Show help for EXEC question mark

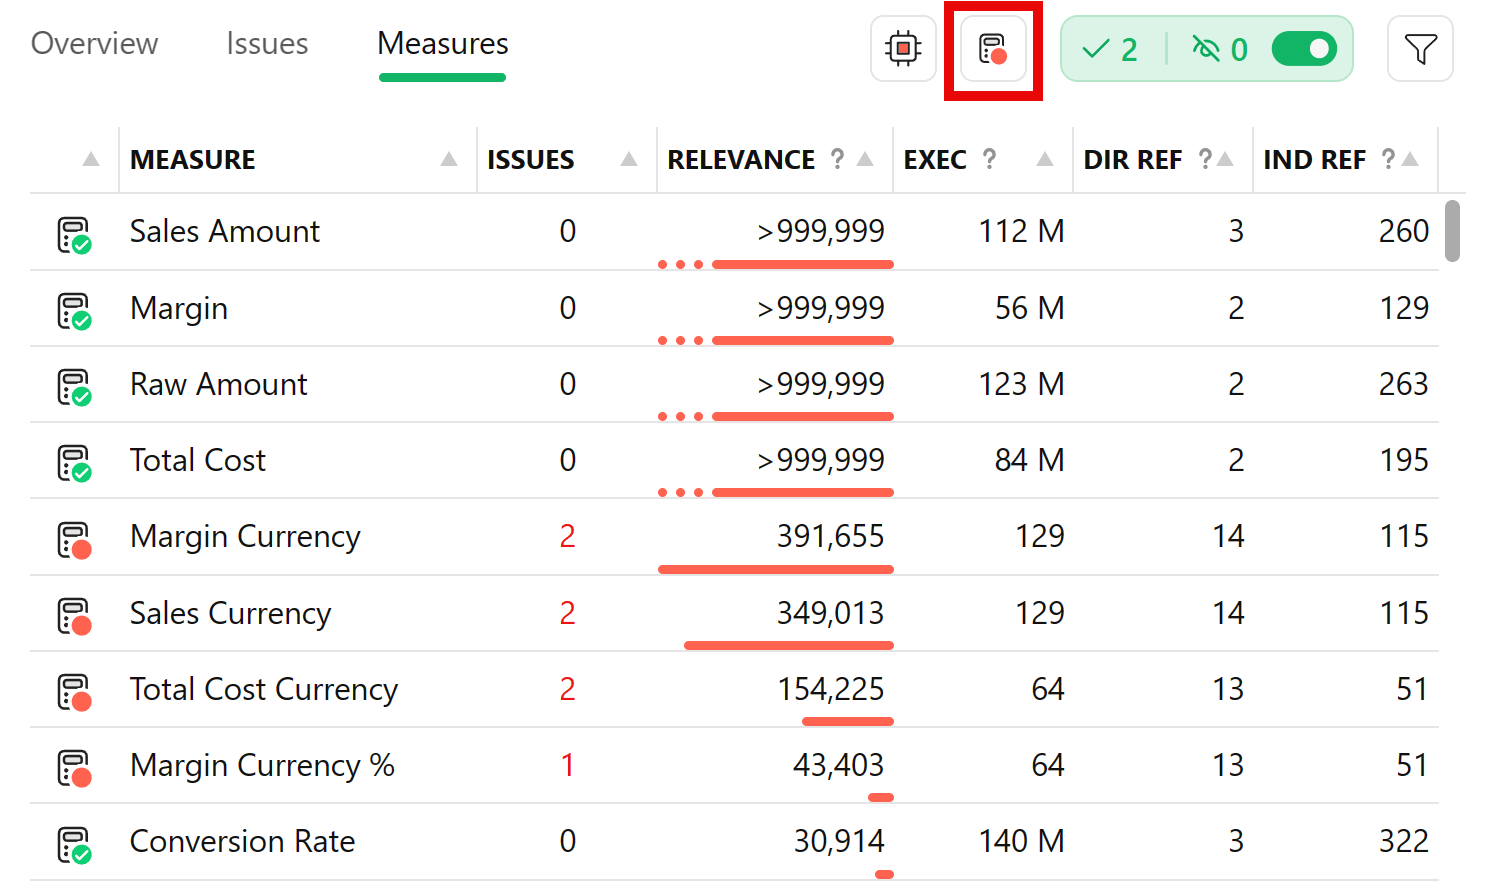click(989, 159)
